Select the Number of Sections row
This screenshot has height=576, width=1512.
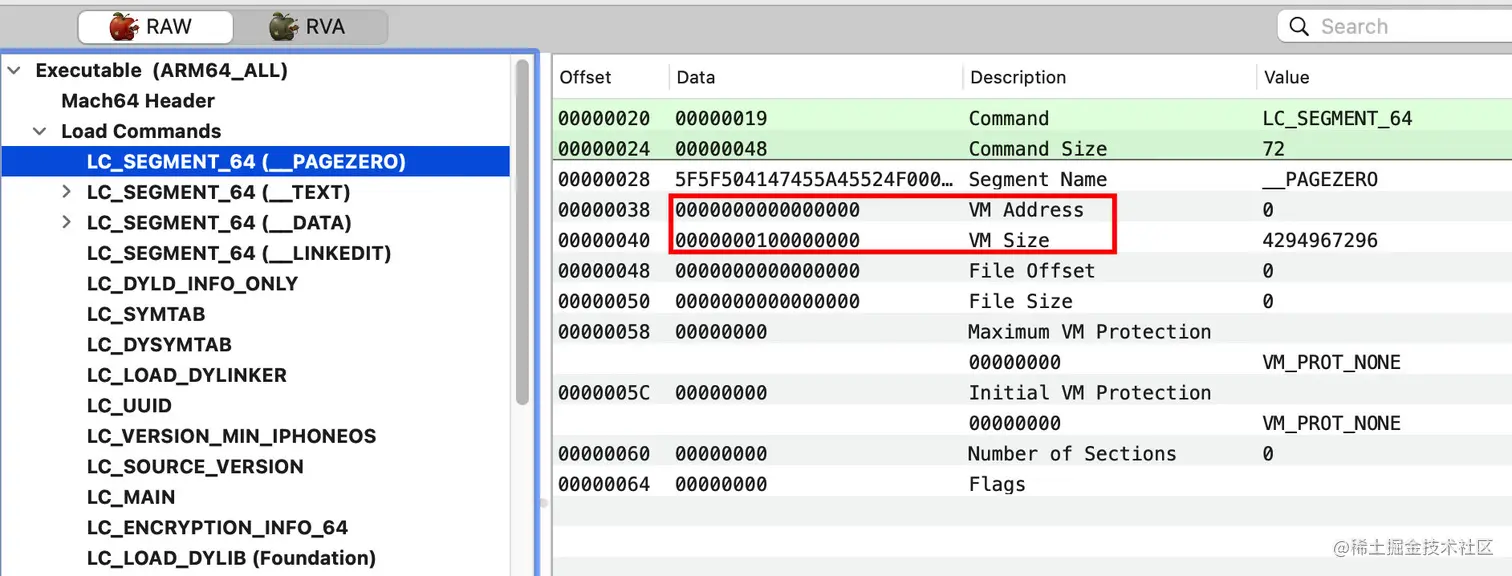point(1031,454)
